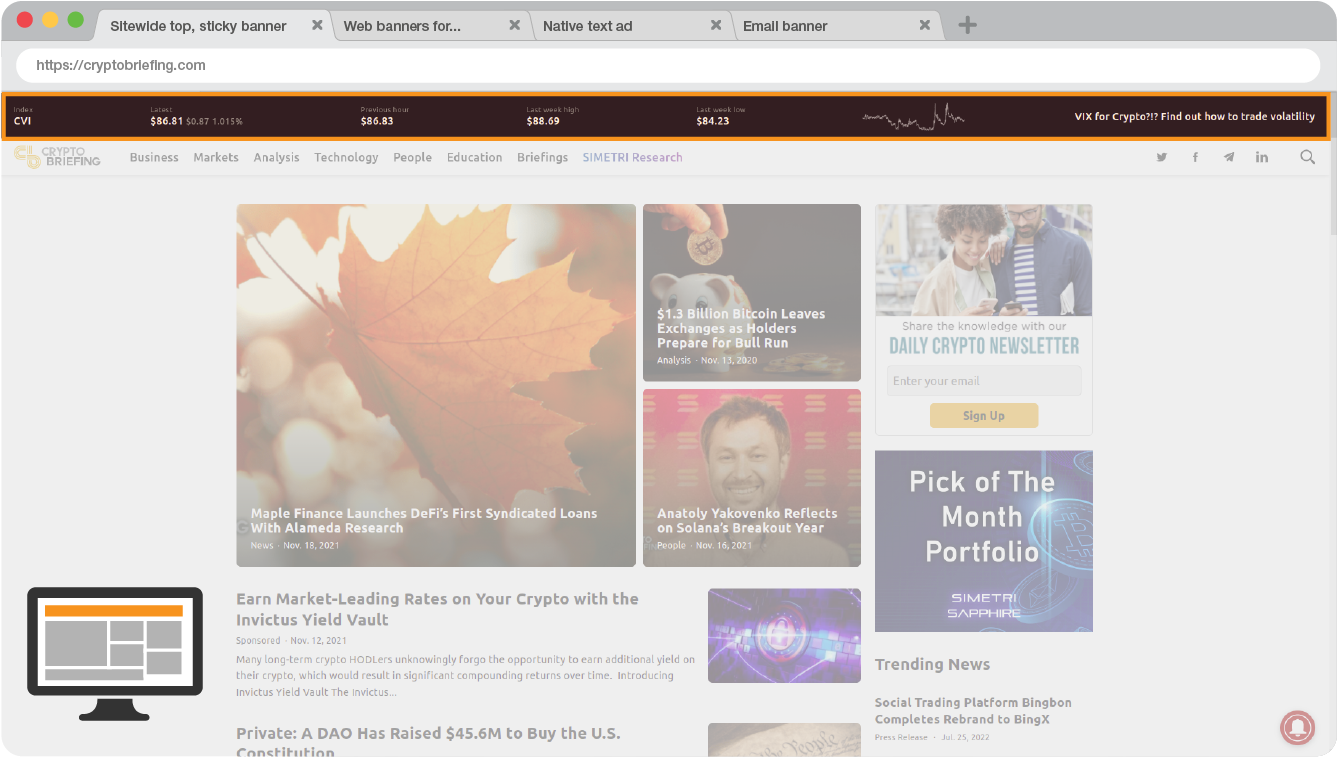
Task: Open the LinkedIn icon in site header
Action: coord(1262,157)
